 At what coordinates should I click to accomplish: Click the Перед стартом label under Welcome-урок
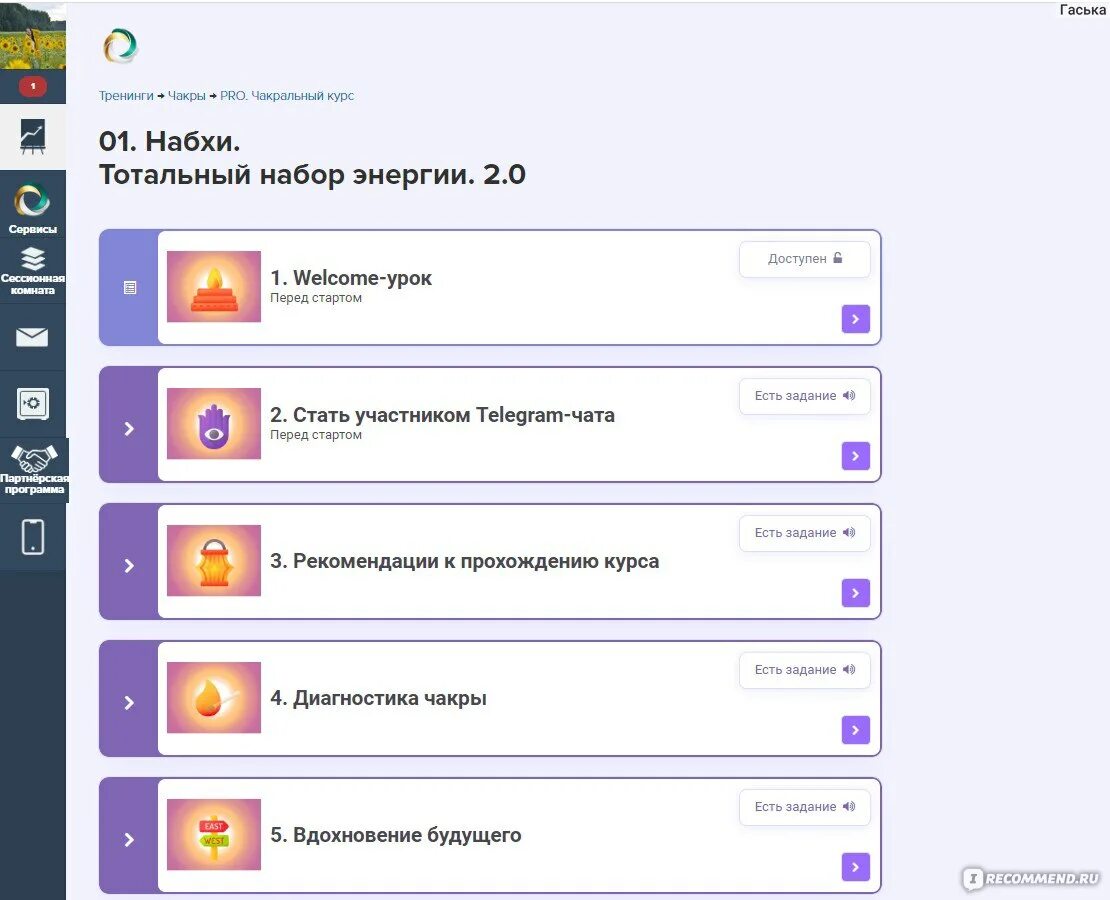(316, 298)
